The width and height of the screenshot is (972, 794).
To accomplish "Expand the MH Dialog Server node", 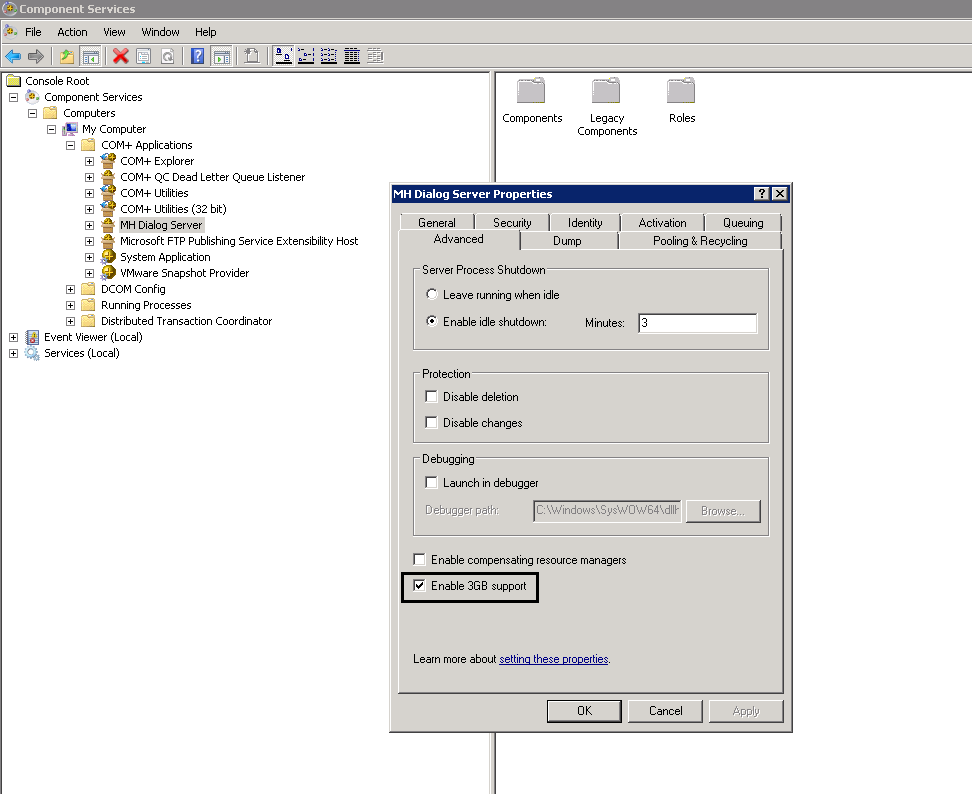I will [90, 226].
